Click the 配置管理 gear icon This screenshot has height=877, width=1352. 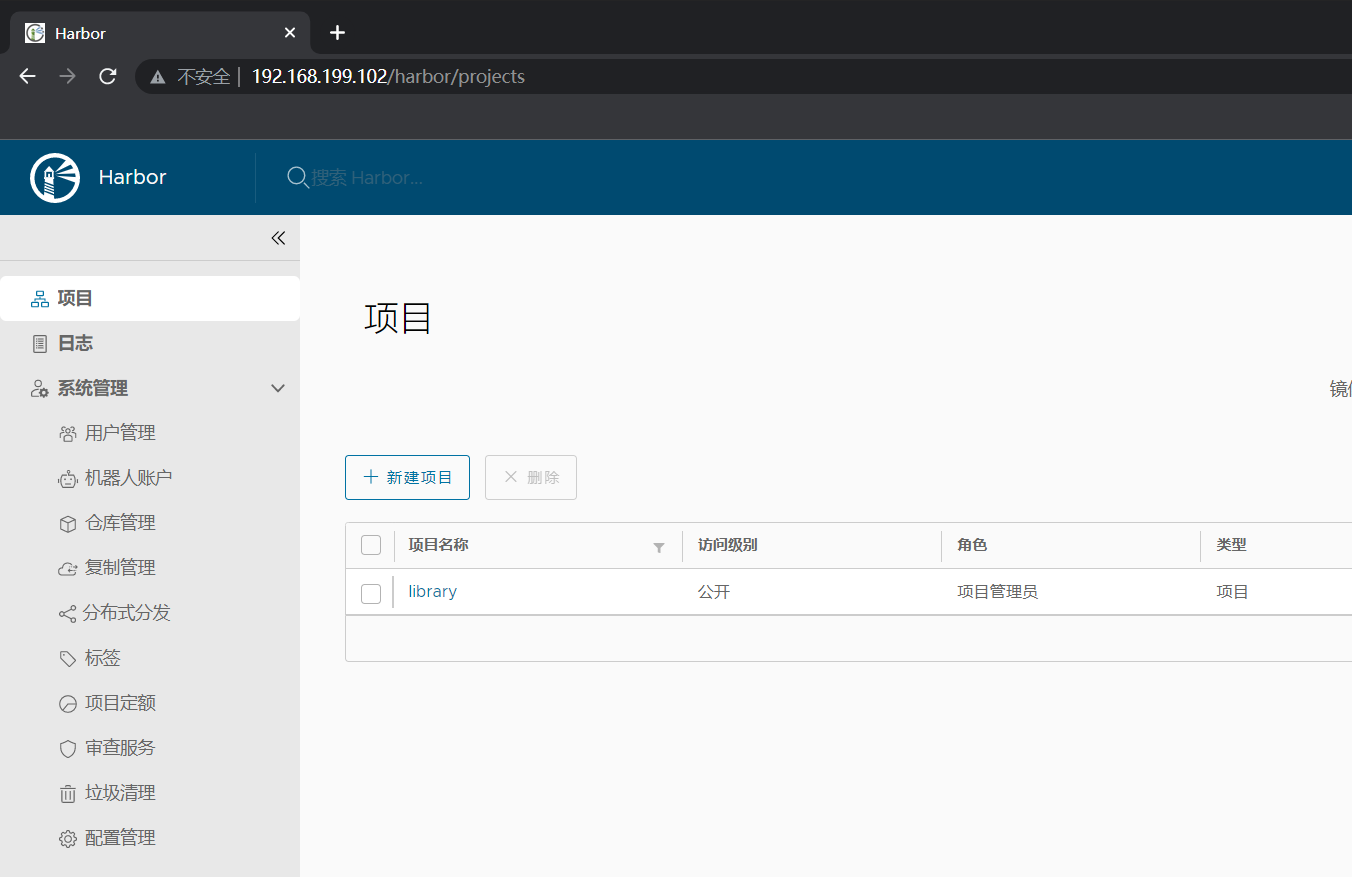click(x=68, y=839)
